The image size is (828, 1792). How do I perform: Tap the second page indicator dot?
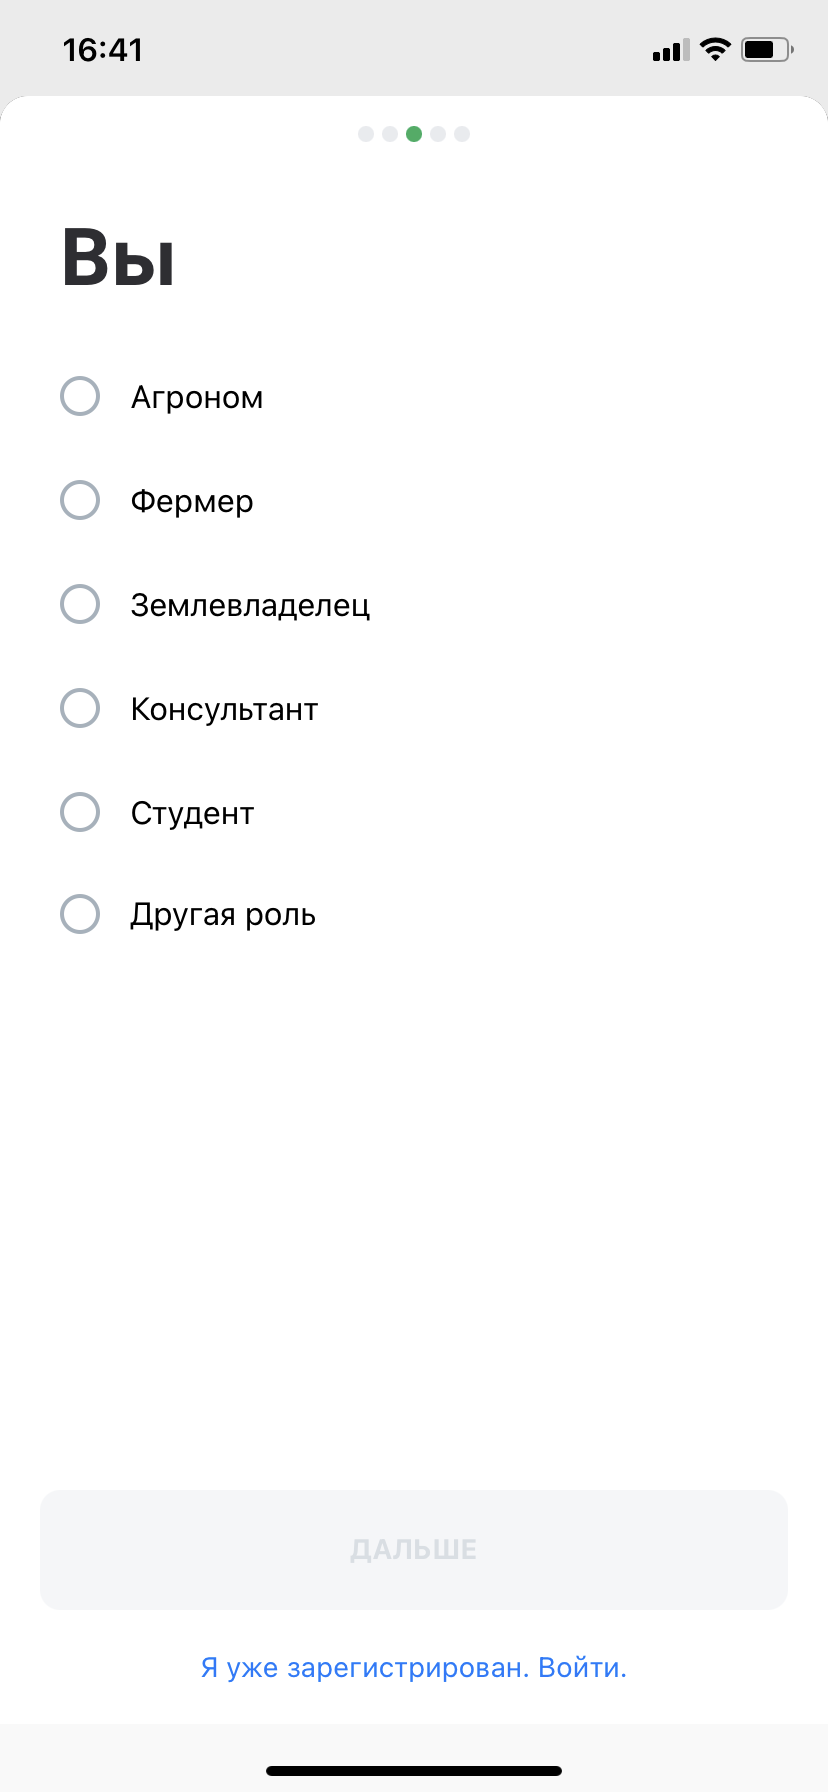(390, 134)
